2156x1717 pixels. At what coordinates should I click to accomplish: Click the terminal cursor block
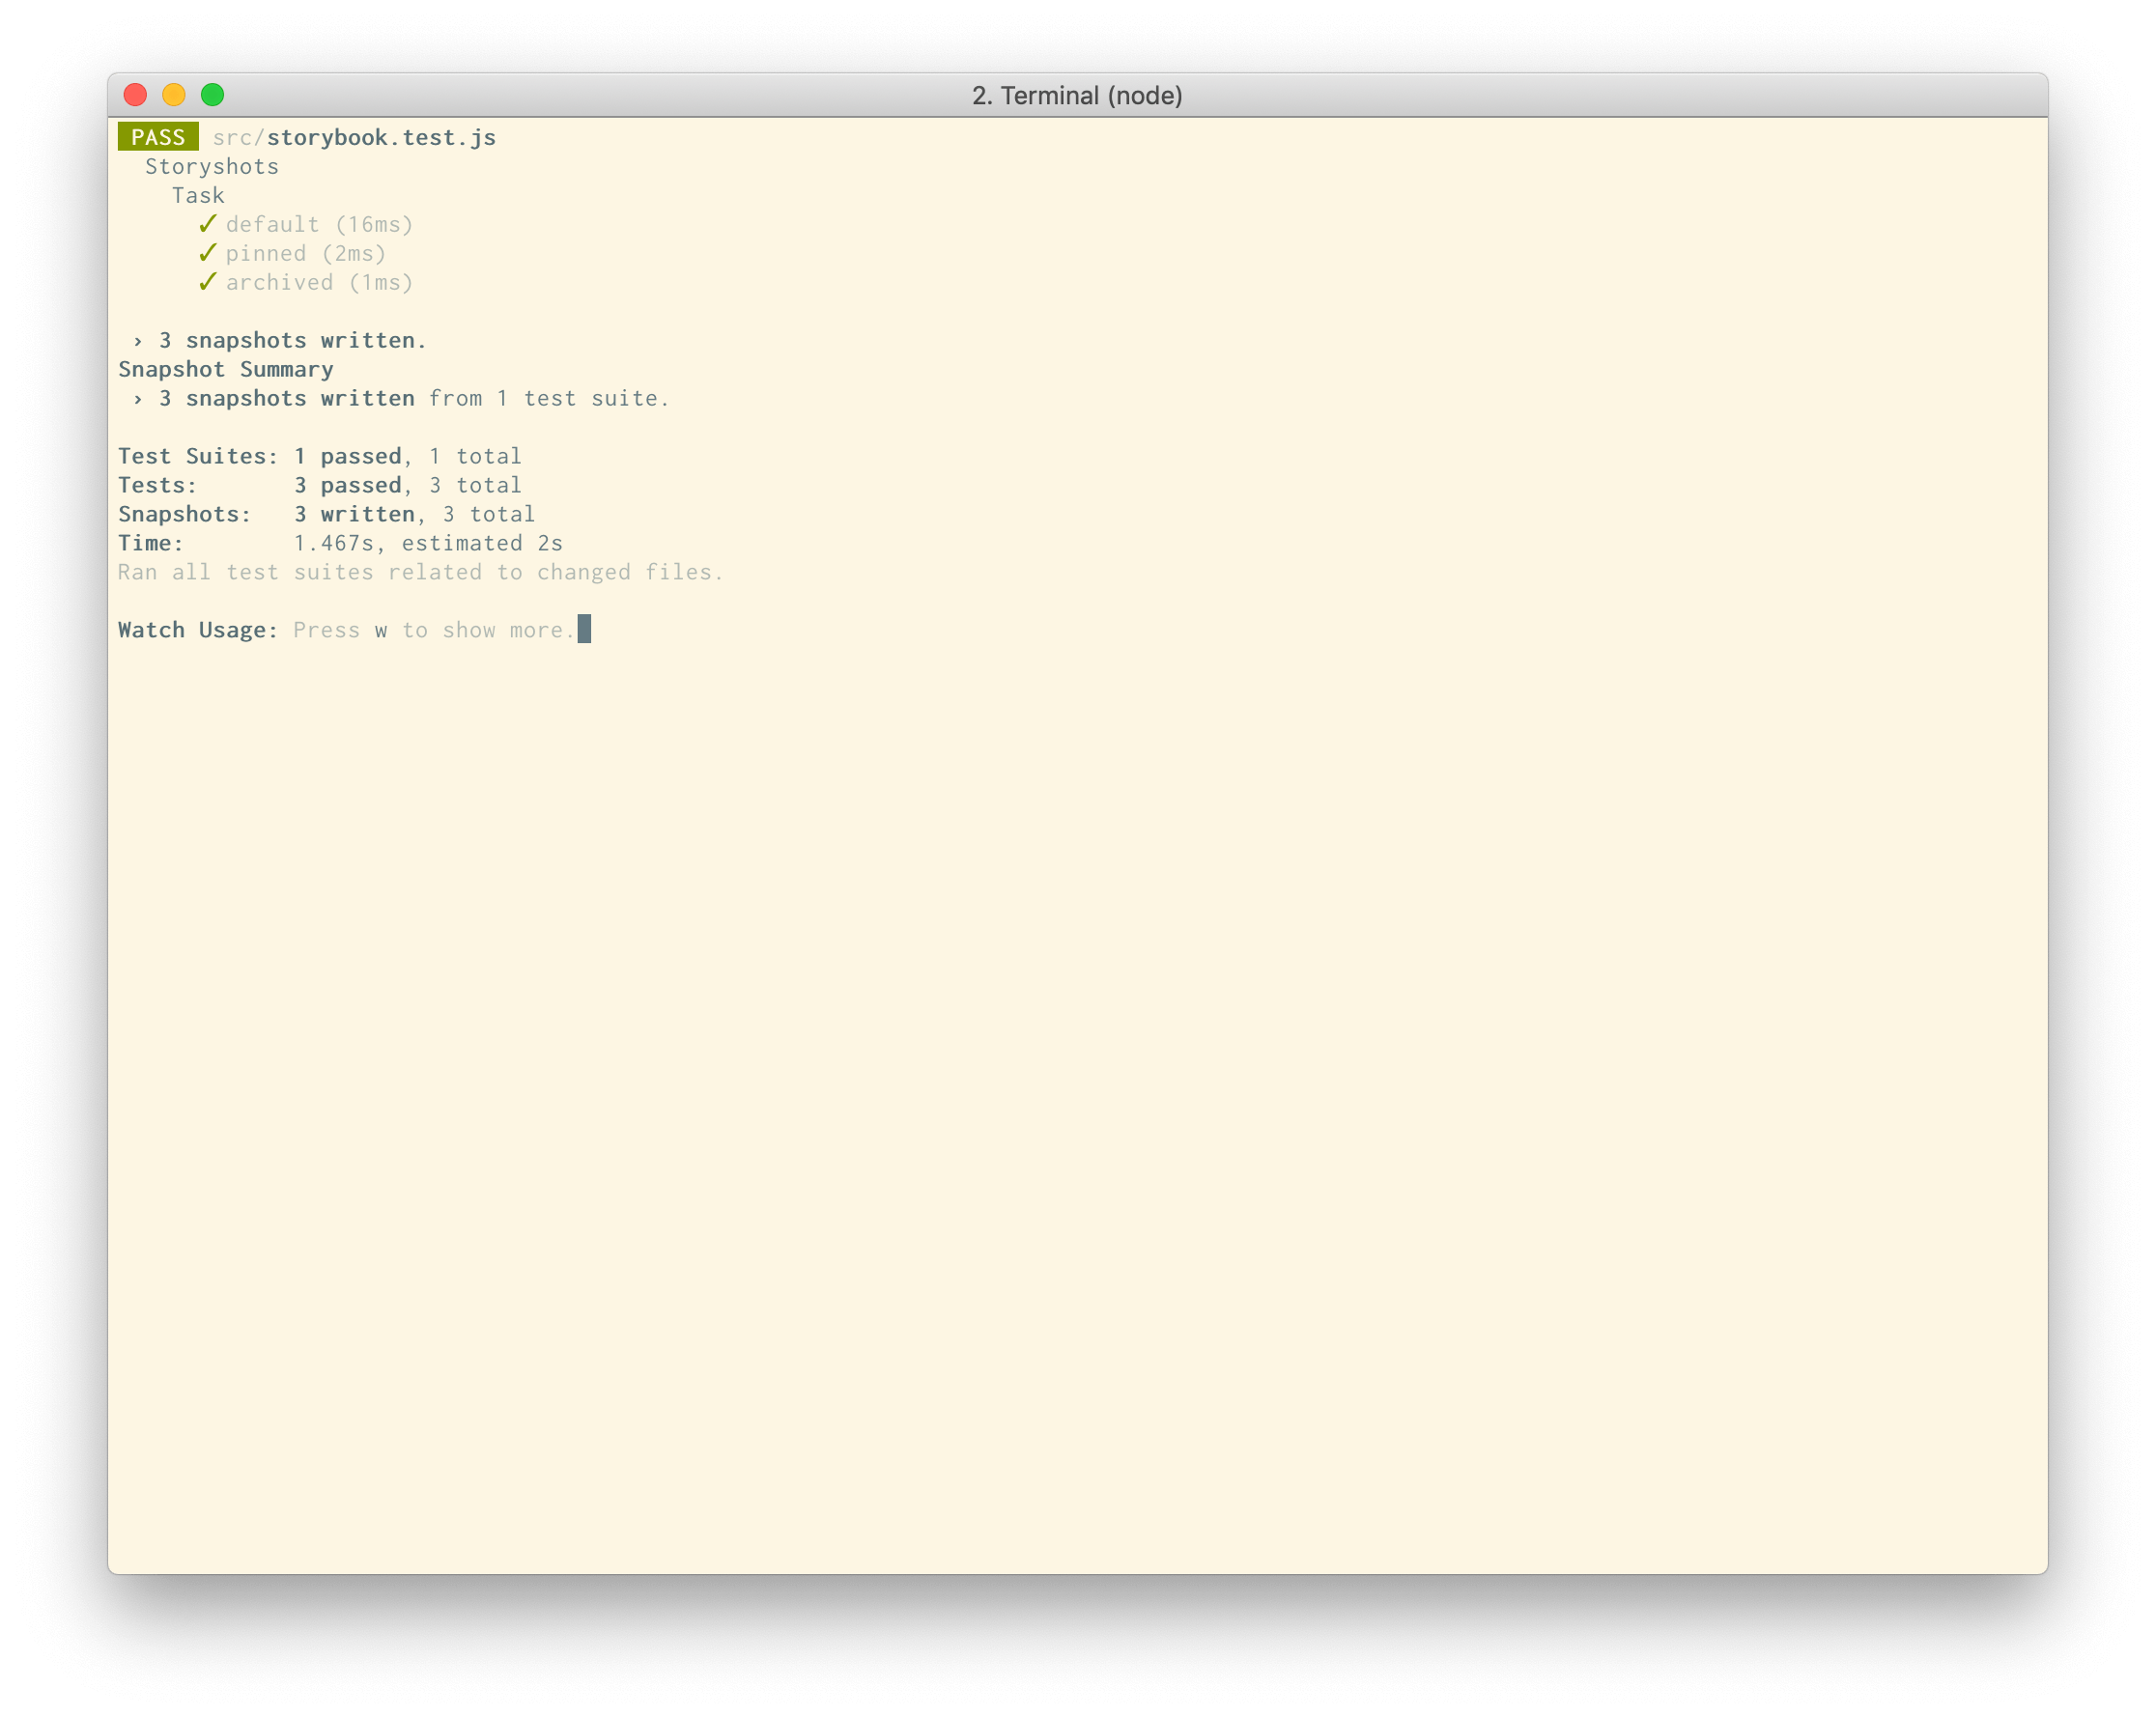coord(585,630)
